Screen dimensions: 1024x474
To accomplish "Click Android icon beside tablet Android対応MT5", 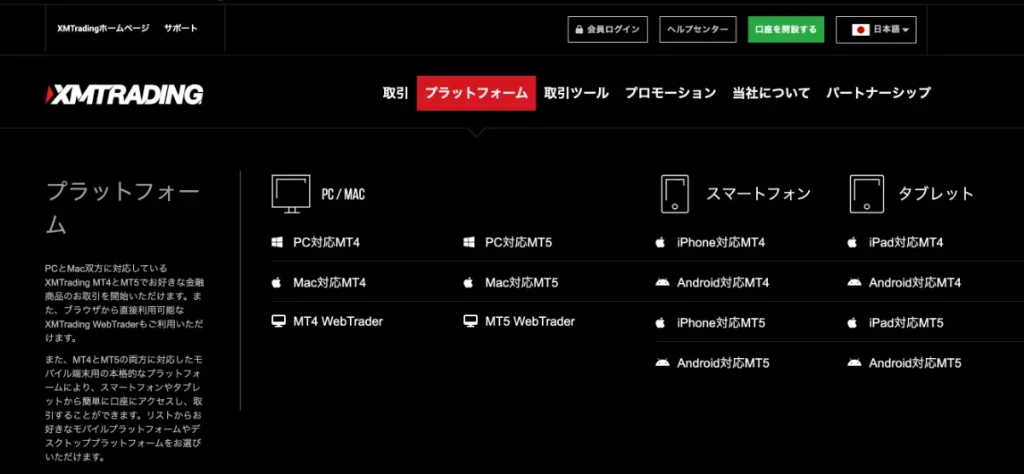I will tap(854, 362).
